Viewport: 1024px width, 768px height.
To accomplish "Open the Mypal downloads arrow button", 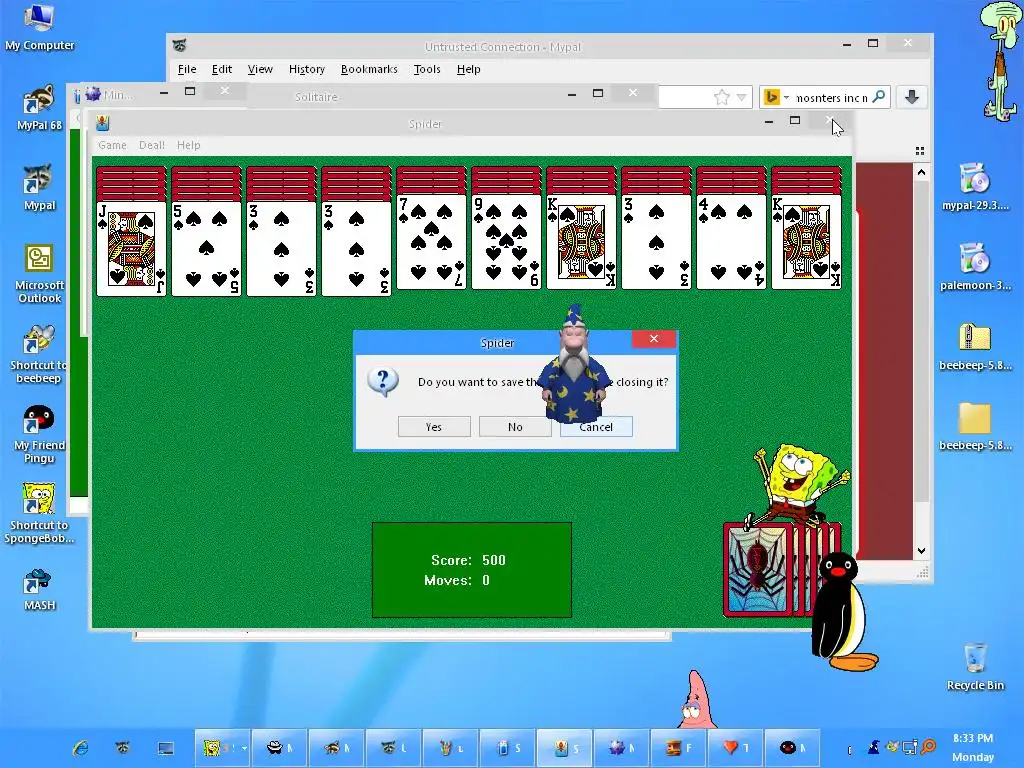I will pos(912,97).
